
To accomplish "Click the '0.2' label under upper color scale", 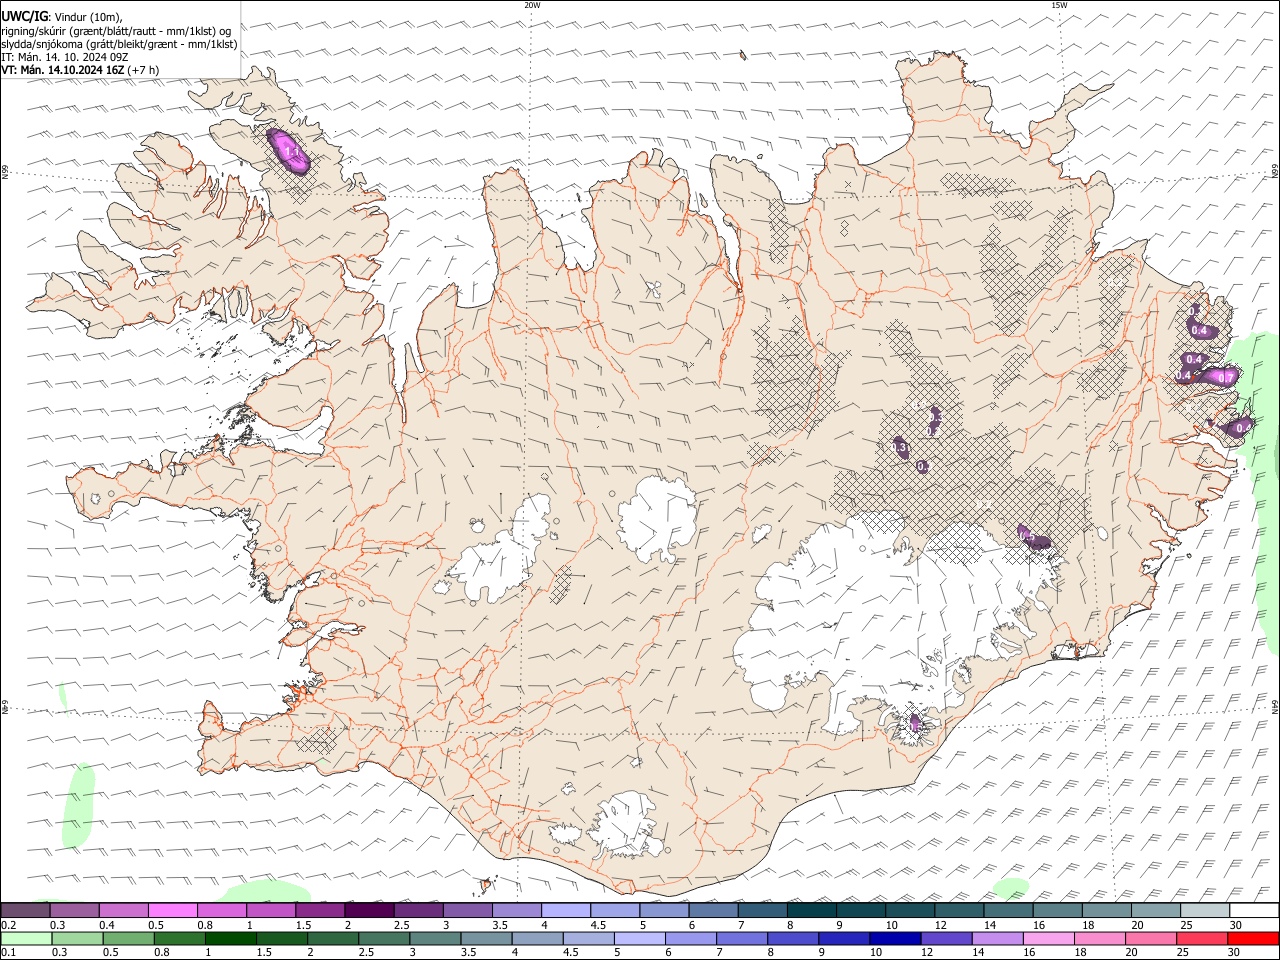I will 7,925.
